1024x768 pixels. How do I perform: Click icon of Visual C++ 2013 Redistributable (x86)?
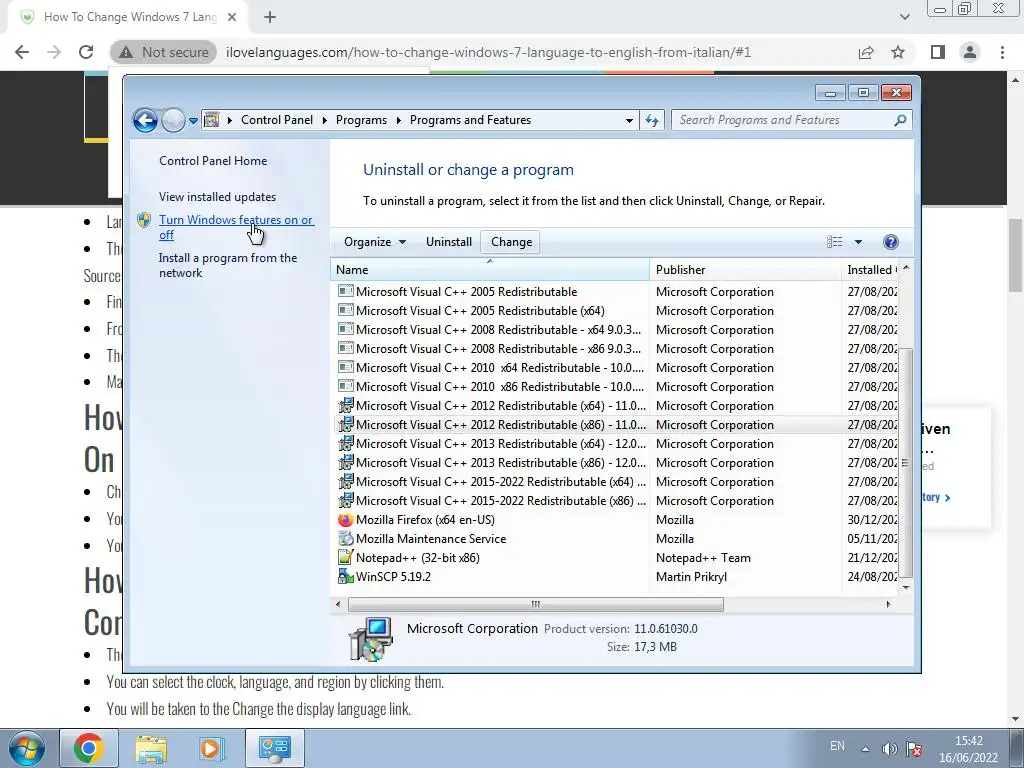tap(345, 462)
